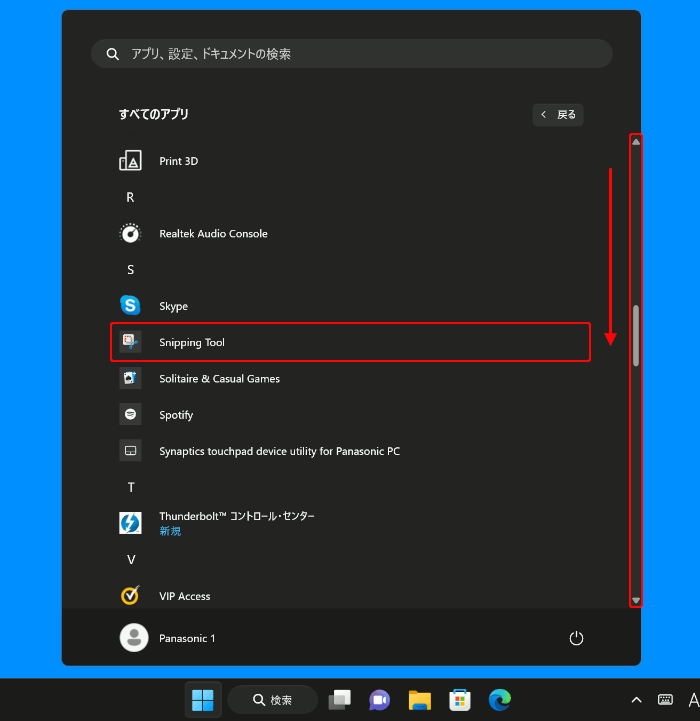The image size is (700, 721).
Task: Select Thunderbolt コントロール・センター label
Action: coord(236,516)
